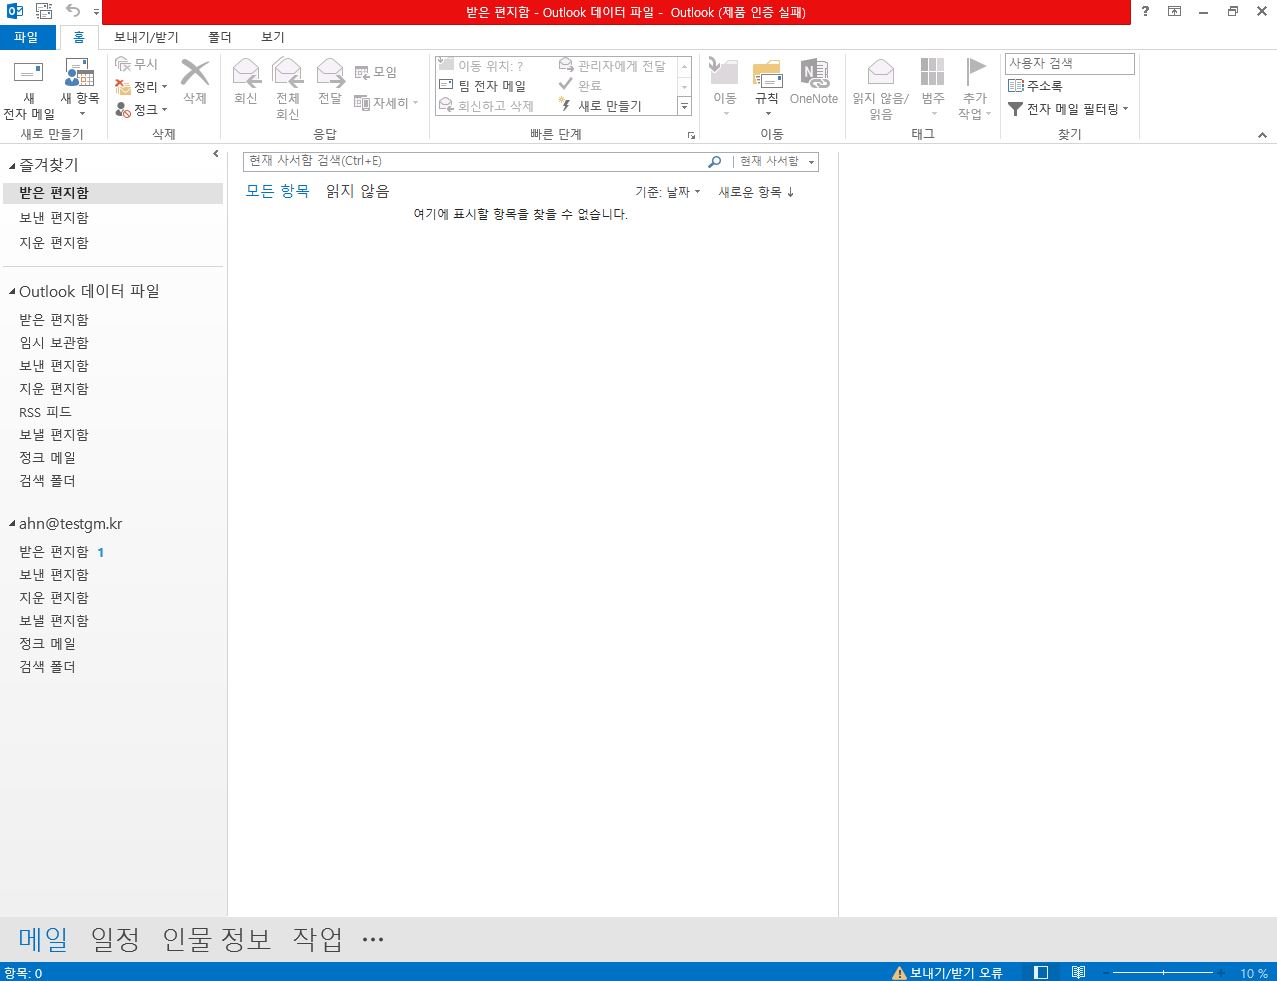Click the OneNote icon in ribbon

click(814, 76)
